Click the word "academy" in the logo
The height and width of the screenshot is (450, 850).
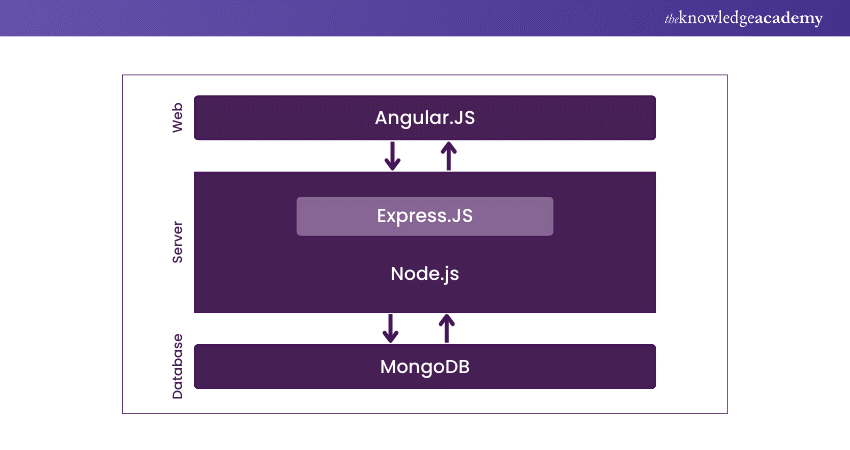(792, 18)
